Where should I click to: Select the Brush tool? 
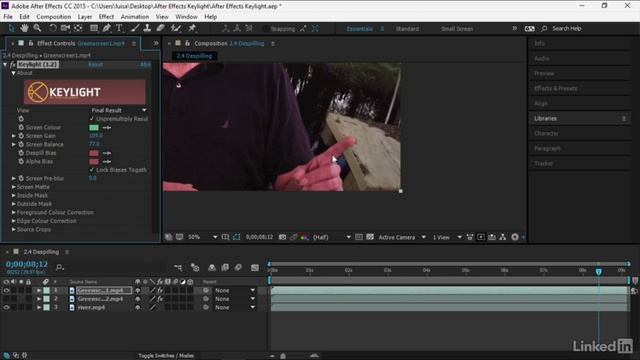click(x=135, y=28)
